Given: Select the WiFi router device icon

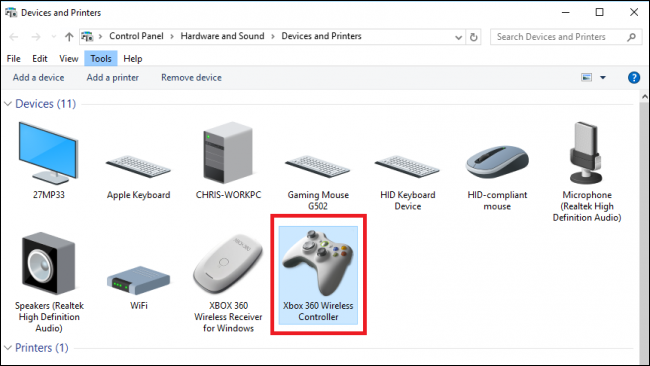Looking at the screenshot, I should (x=138, y=280).
